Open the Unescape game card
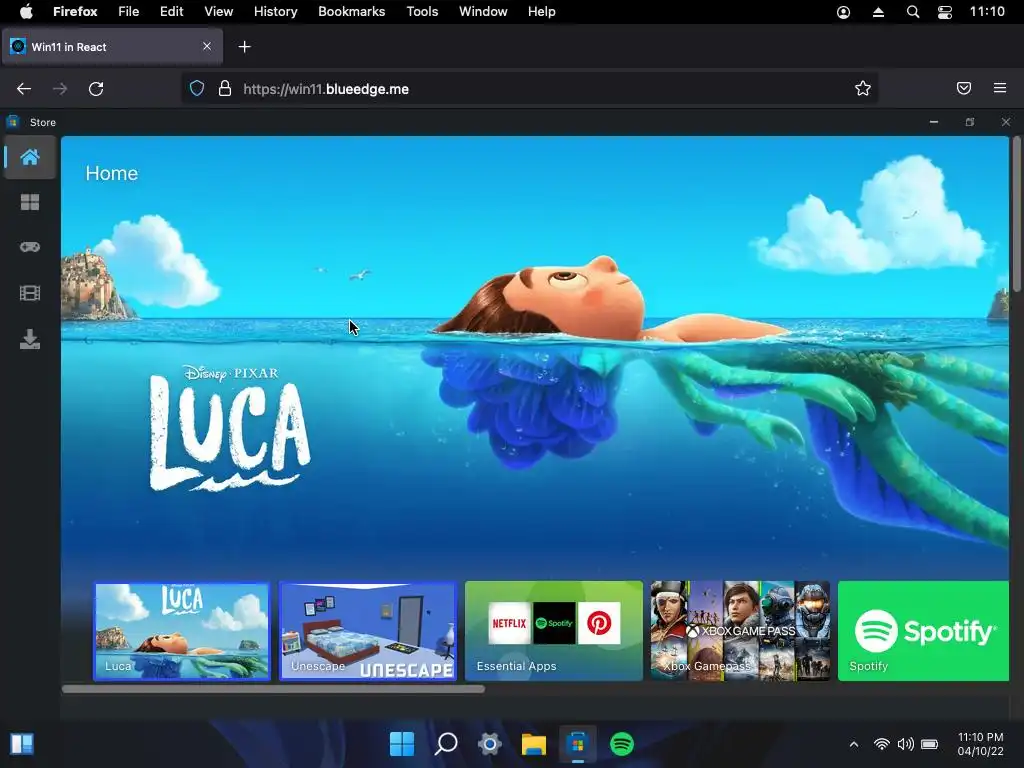Screen dimensions: 1024x768 (368, 631)
